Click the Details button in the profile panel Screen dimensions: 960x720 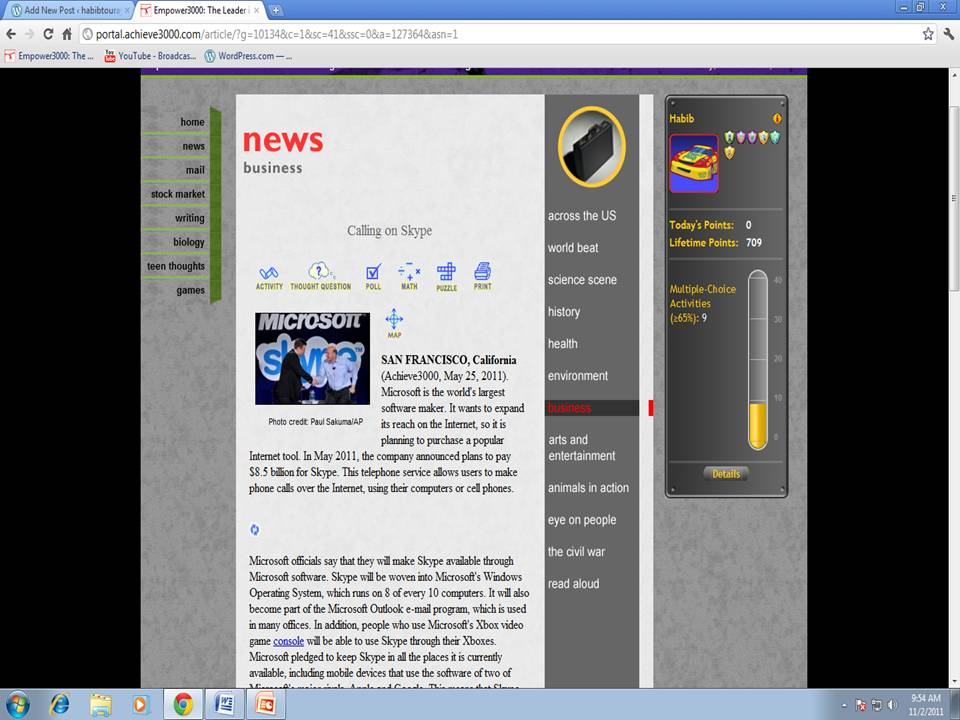(x=726, y=474)
